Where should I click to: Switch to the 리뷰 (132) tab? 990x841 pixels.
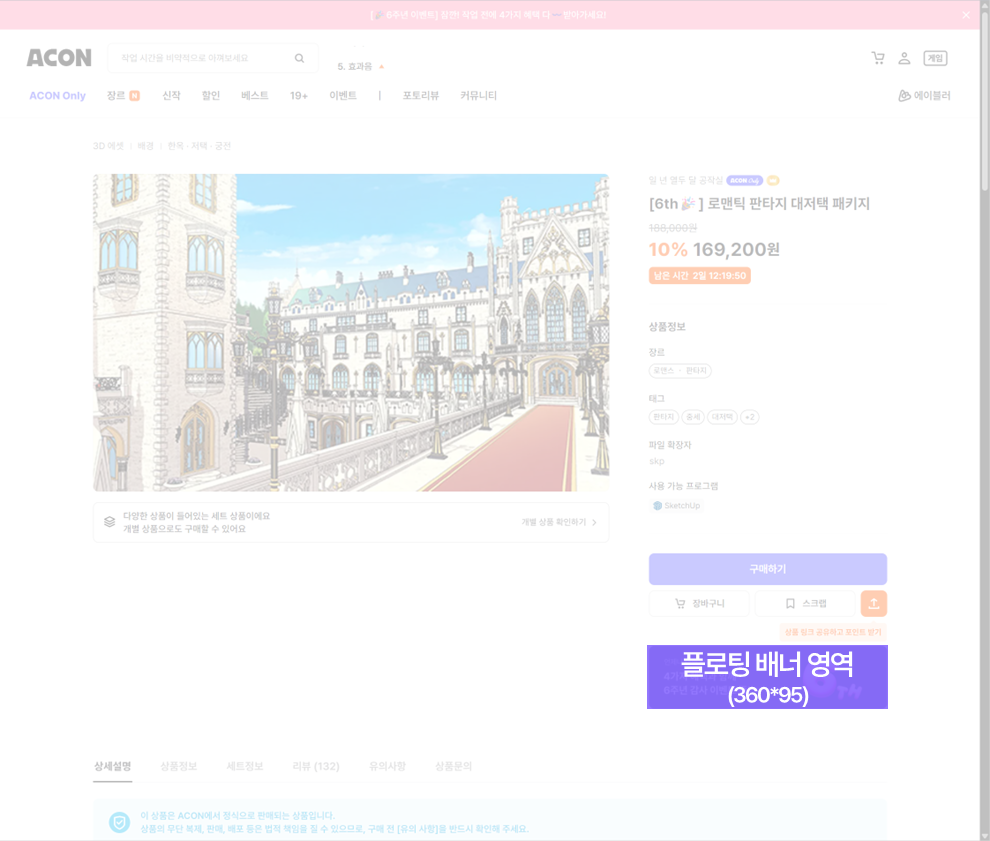(316, 766)
